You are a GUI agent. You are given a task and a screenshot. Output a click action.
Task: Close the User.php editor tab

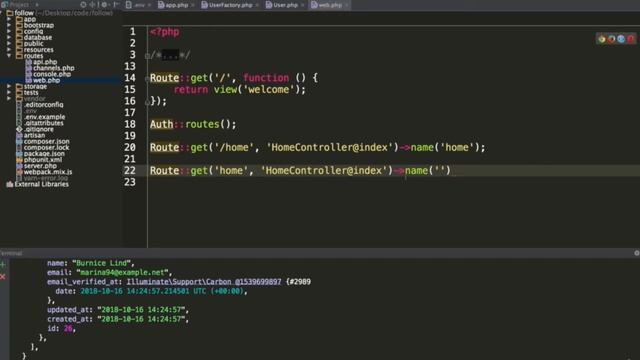(x=302, y=5)
